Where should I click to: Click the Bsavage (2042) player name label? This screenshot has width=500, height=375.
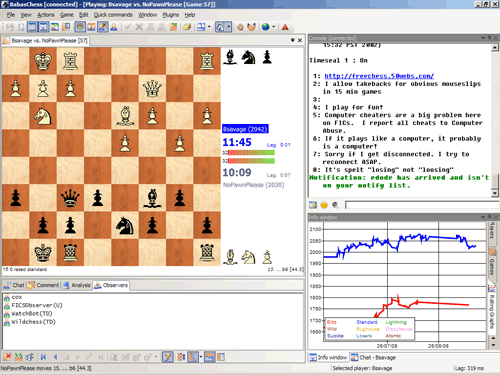(x=245, y=129)
